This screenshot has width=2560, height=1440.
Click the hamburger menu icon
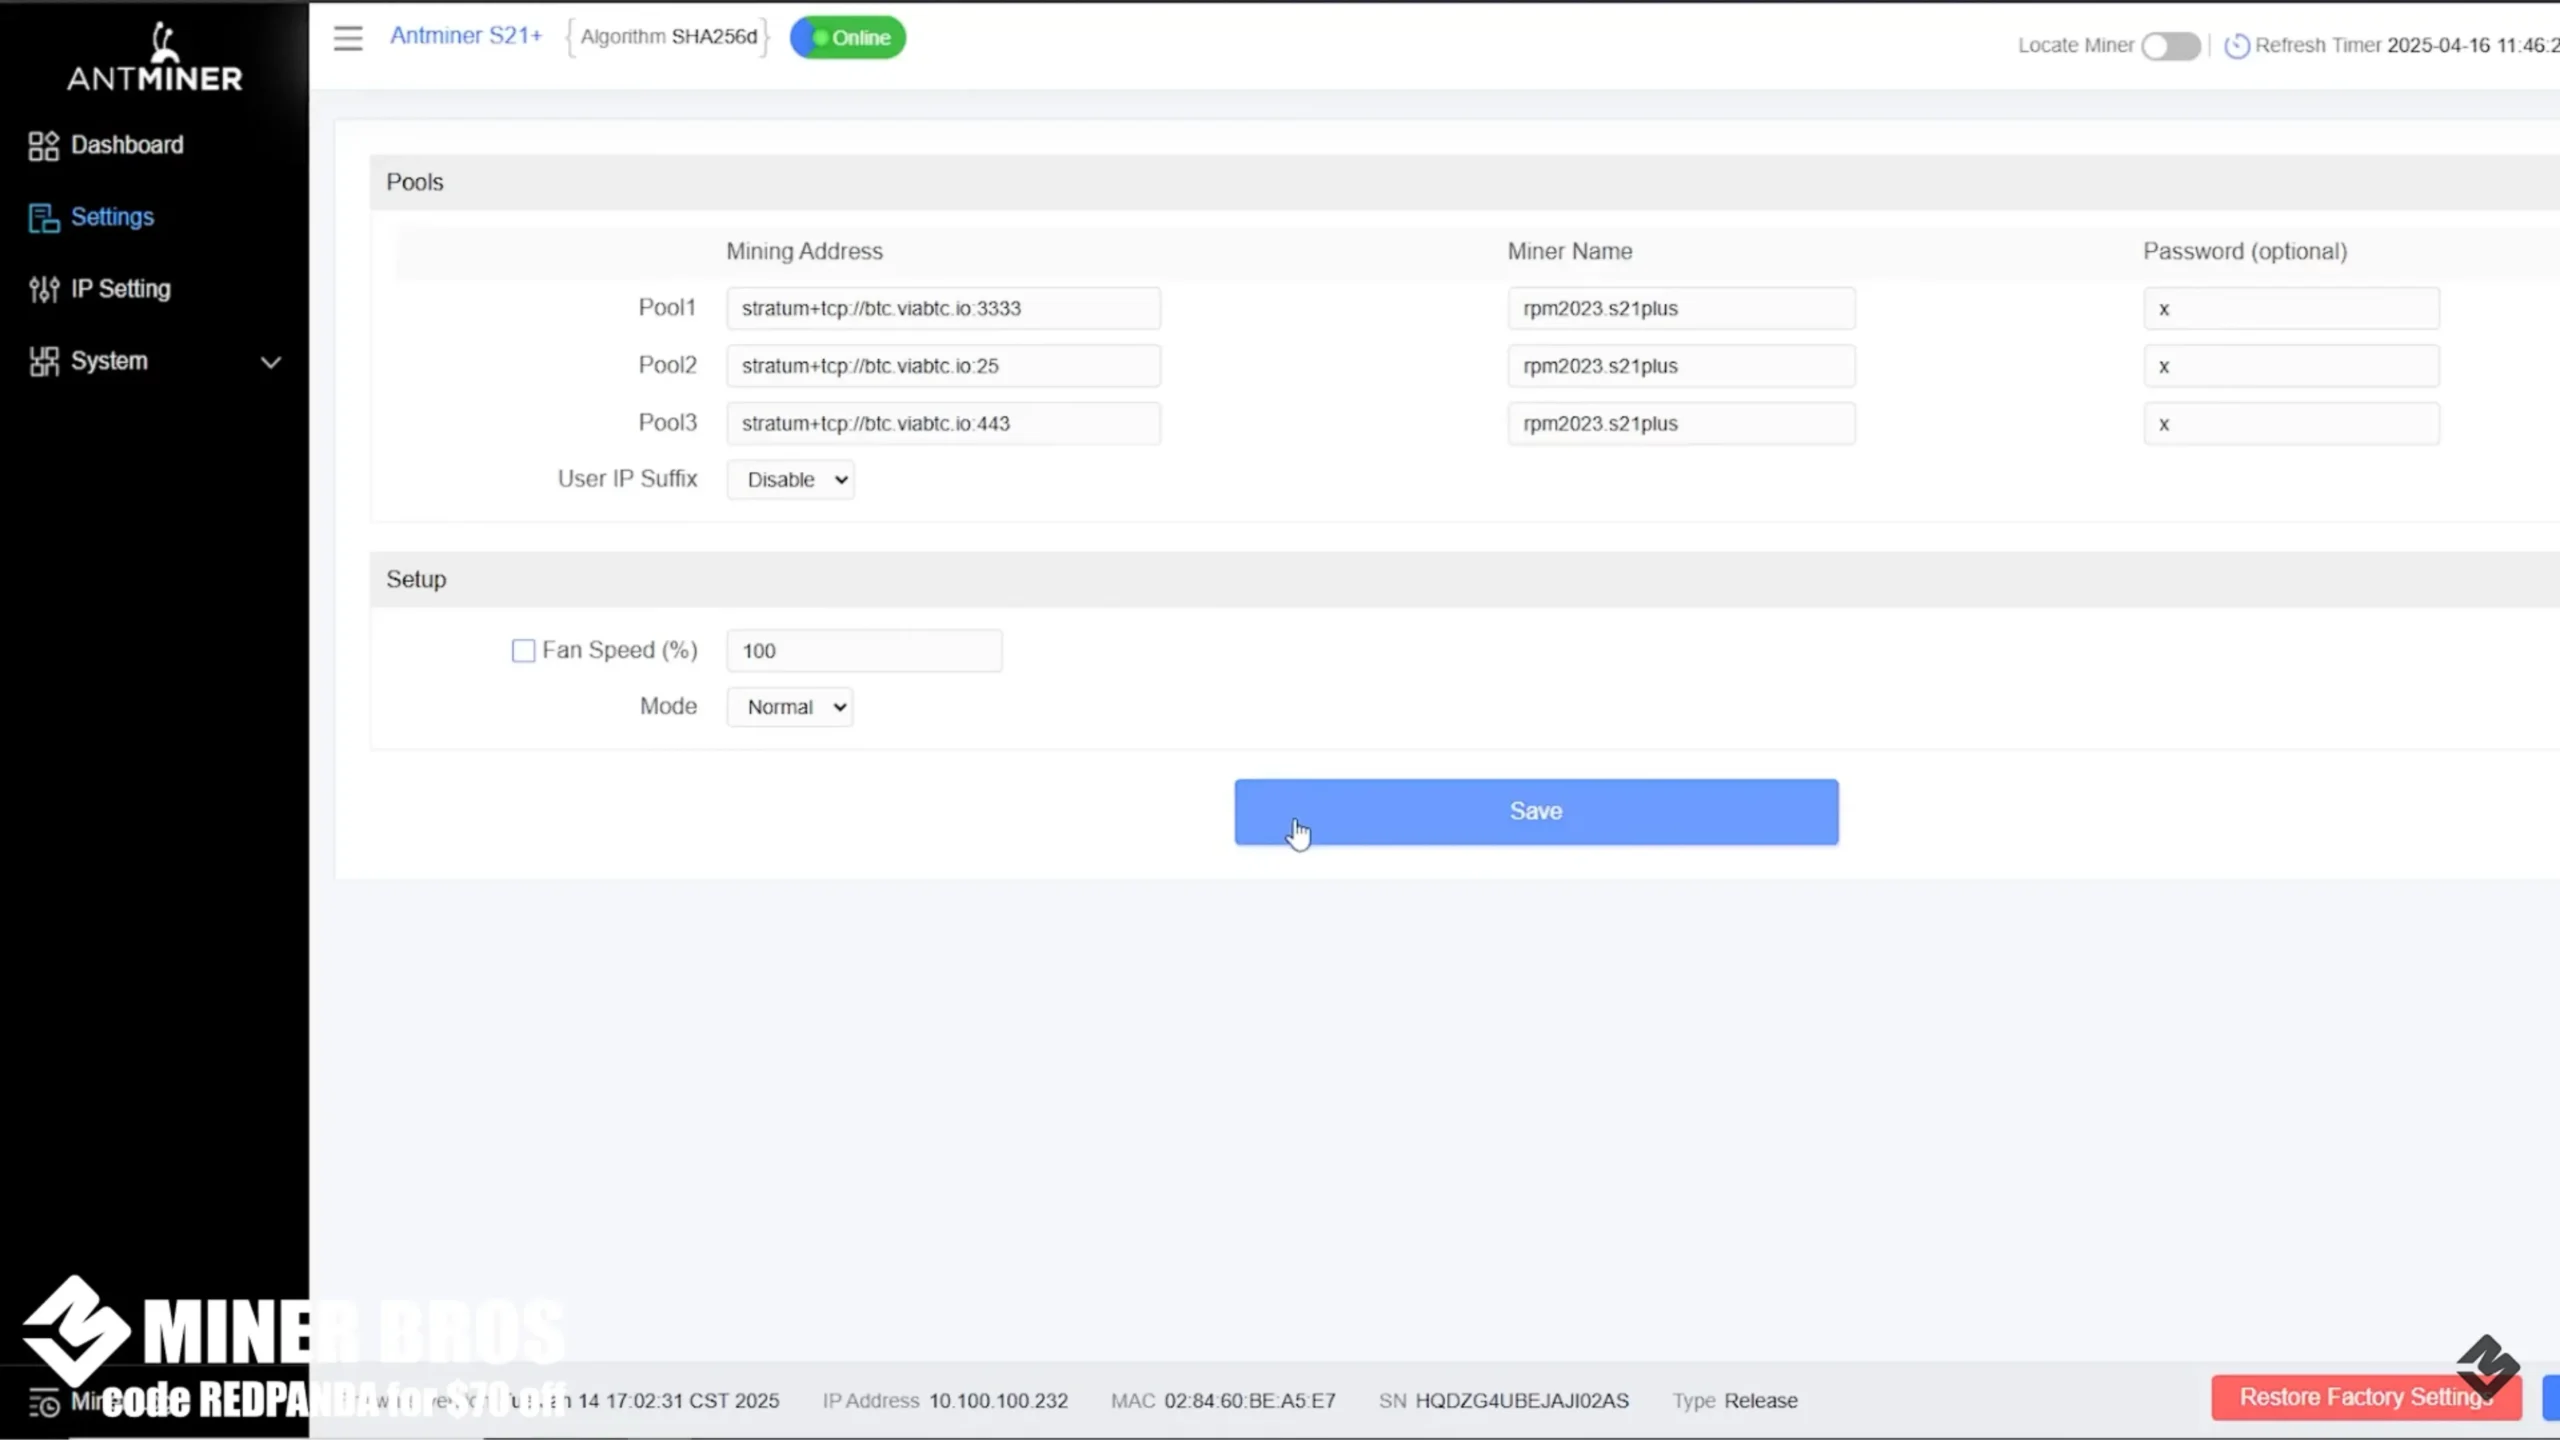click(348, 38)
